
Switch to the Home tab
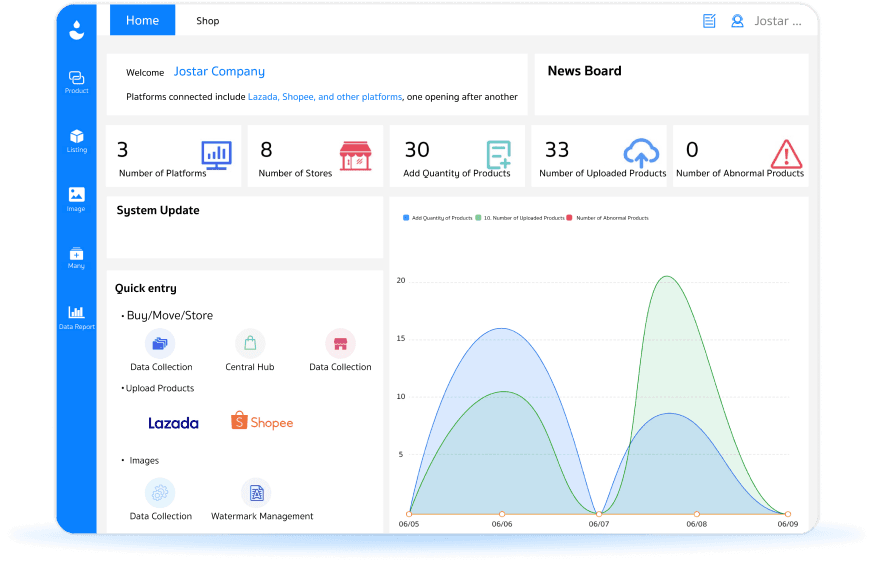[142, 21]
